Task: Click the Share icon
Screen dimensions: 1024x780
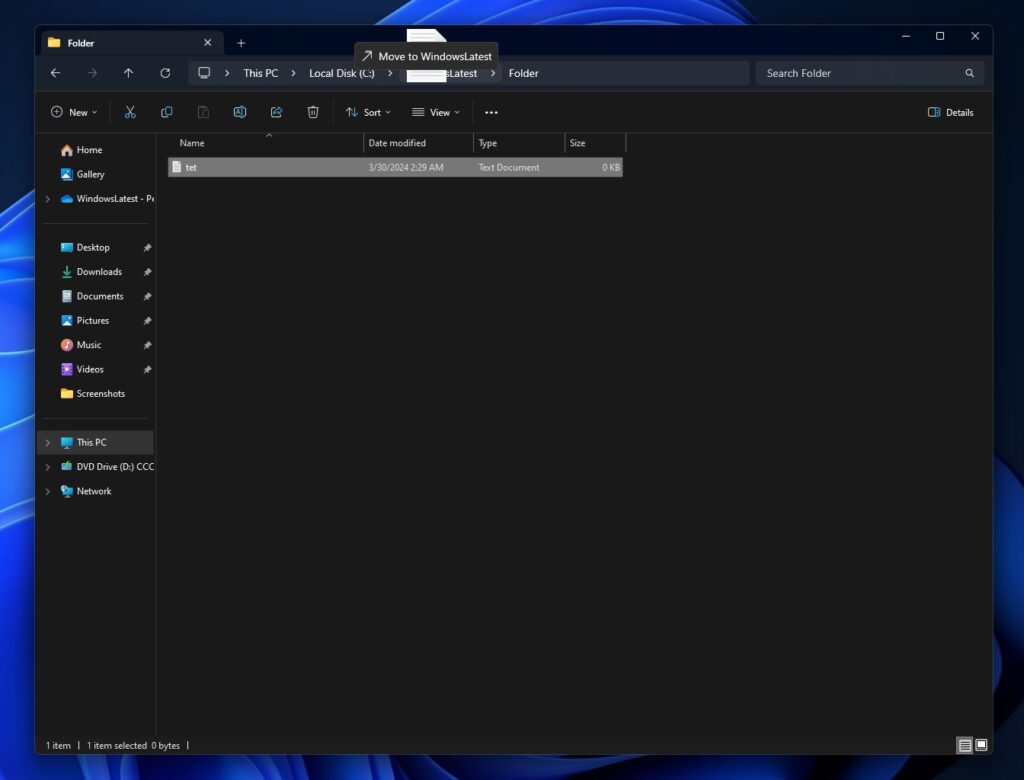Action: (x=276, y=112)
